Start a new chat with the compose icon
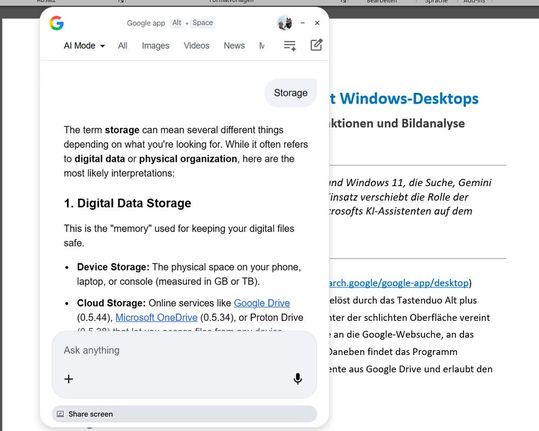Image resolution: width=539 pixels, height=431 pixels. (x=316, y=45)
